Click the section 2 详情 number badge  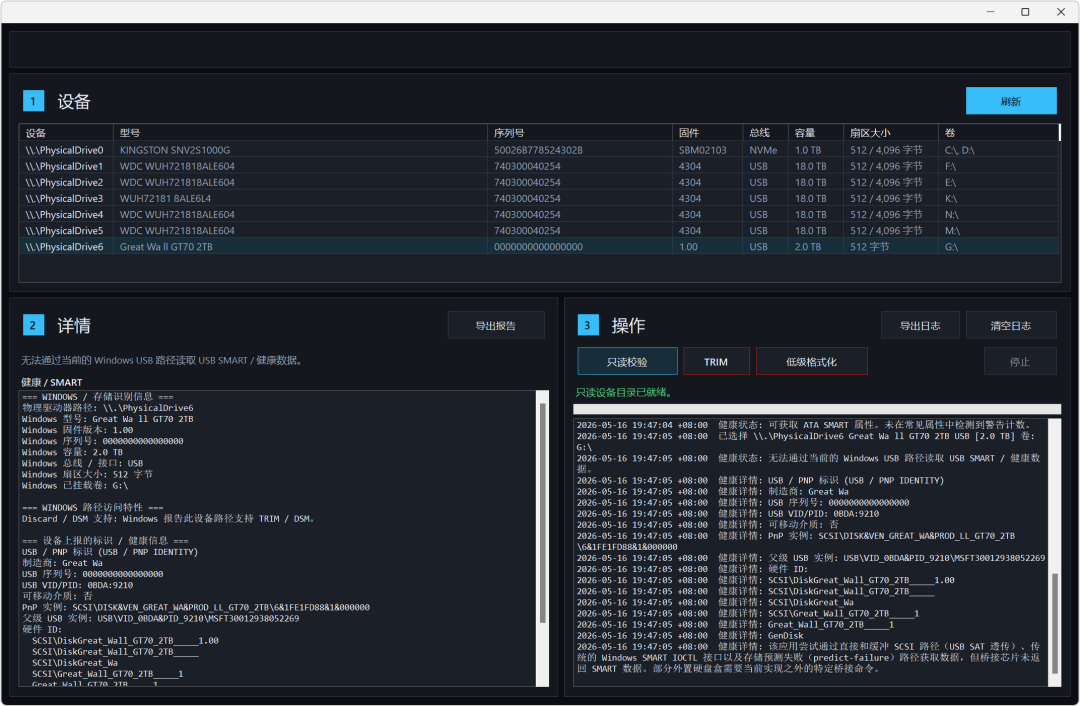coord(33,325)
